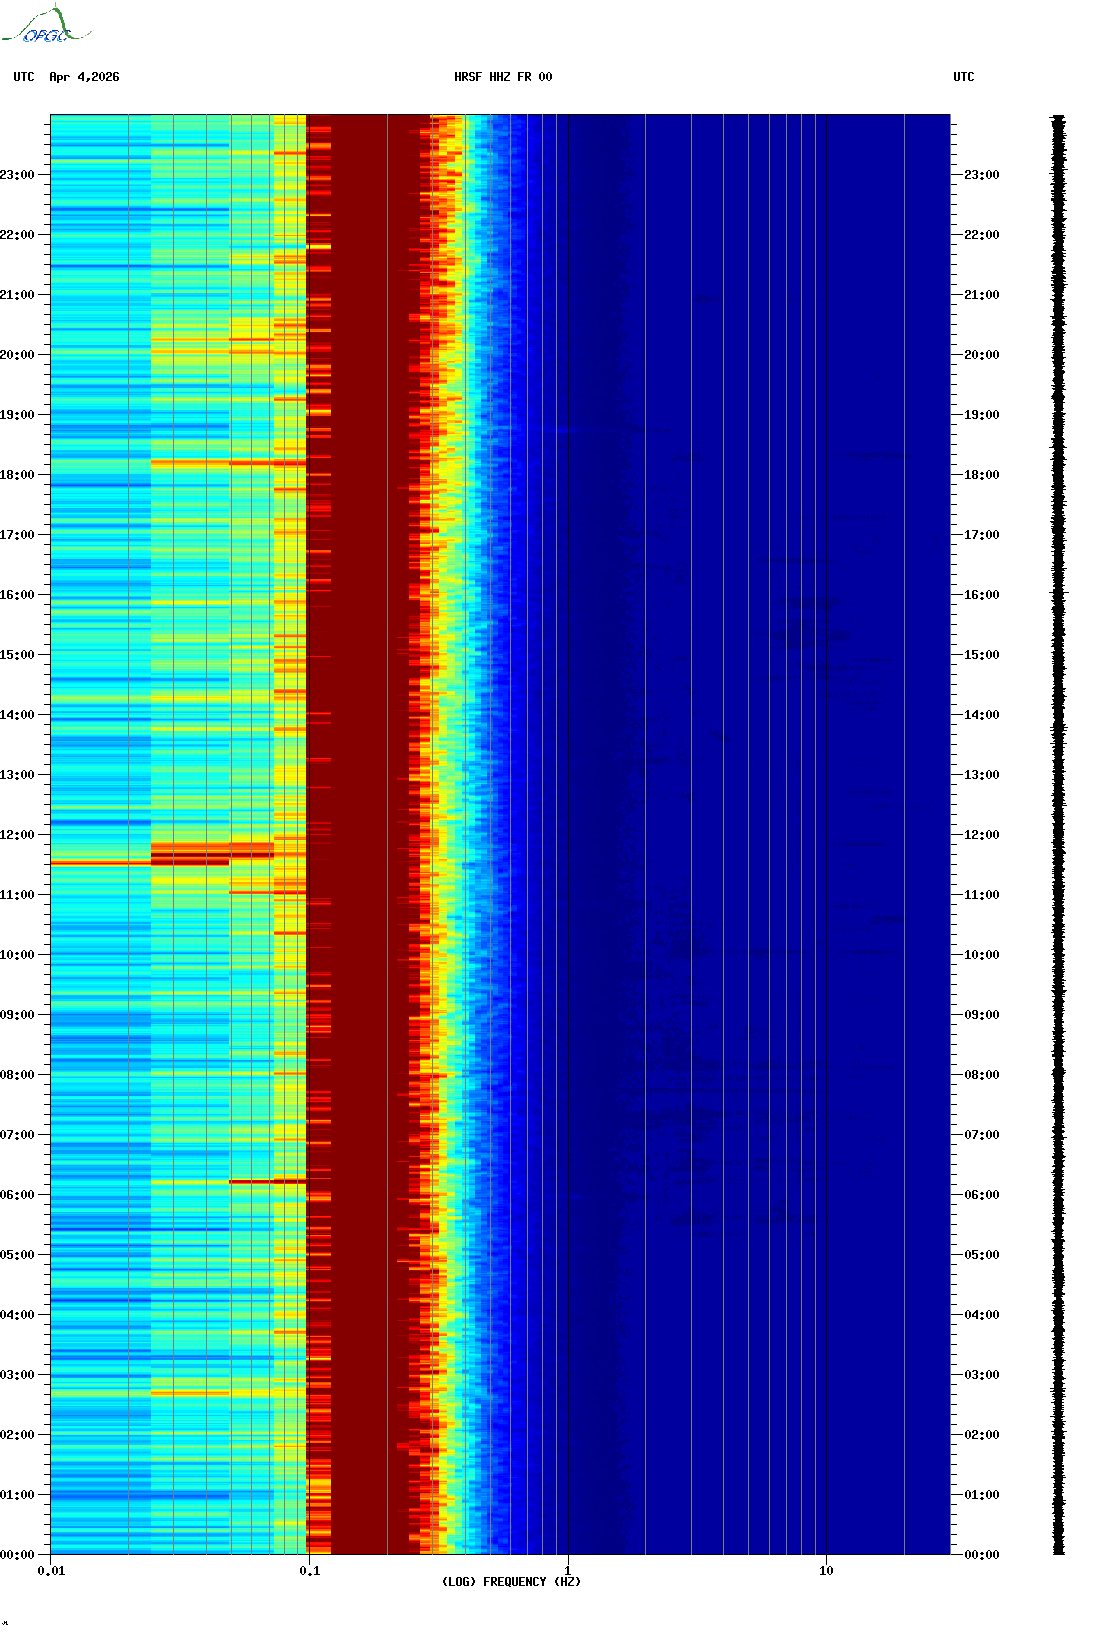The height and width of the screenshot is (1634, 1102).
Task: Click the 0.01 frequency axis label
Action: [51, 1571]
